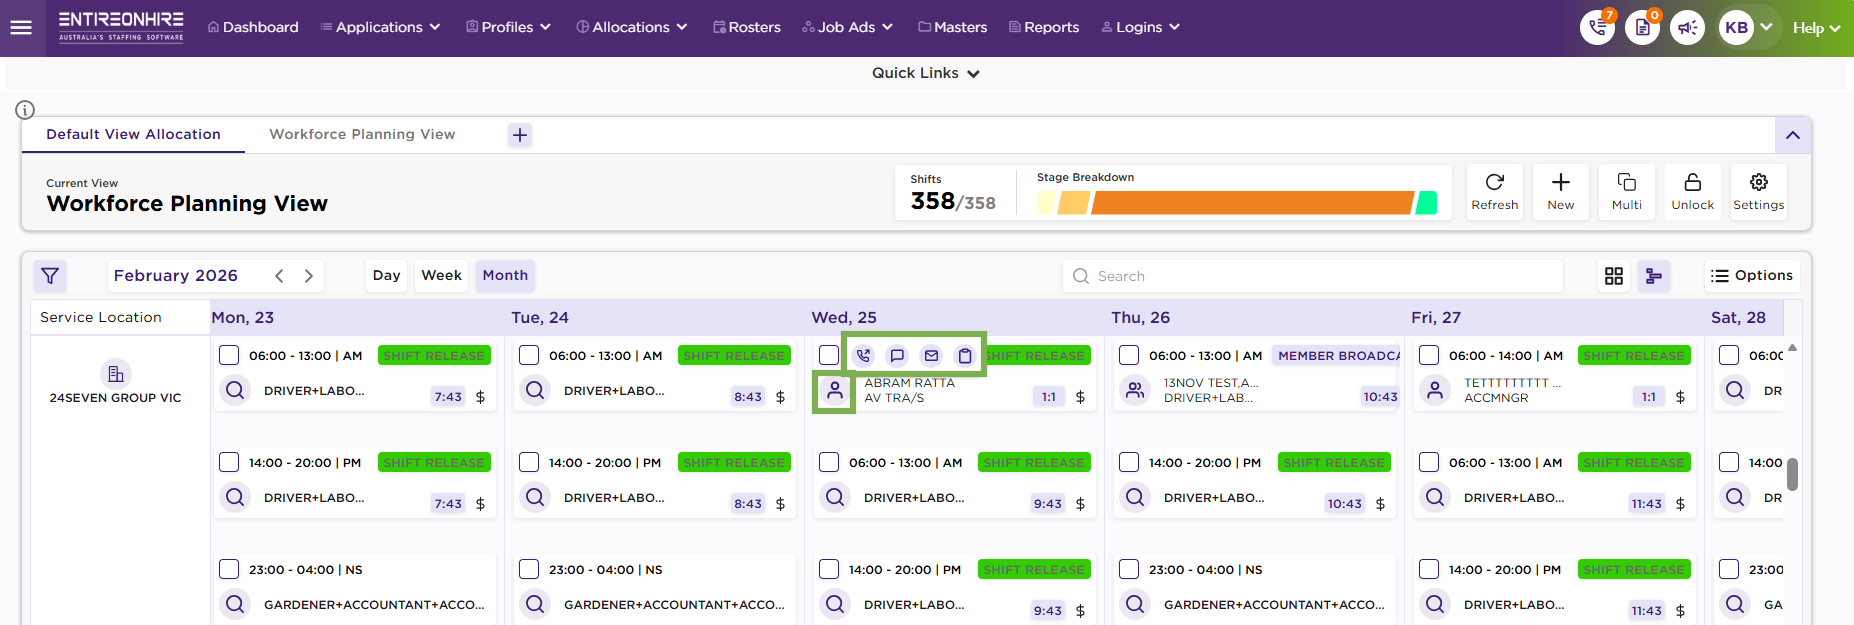
Task: Click the Refresh shifts button
Action: 1494,191
